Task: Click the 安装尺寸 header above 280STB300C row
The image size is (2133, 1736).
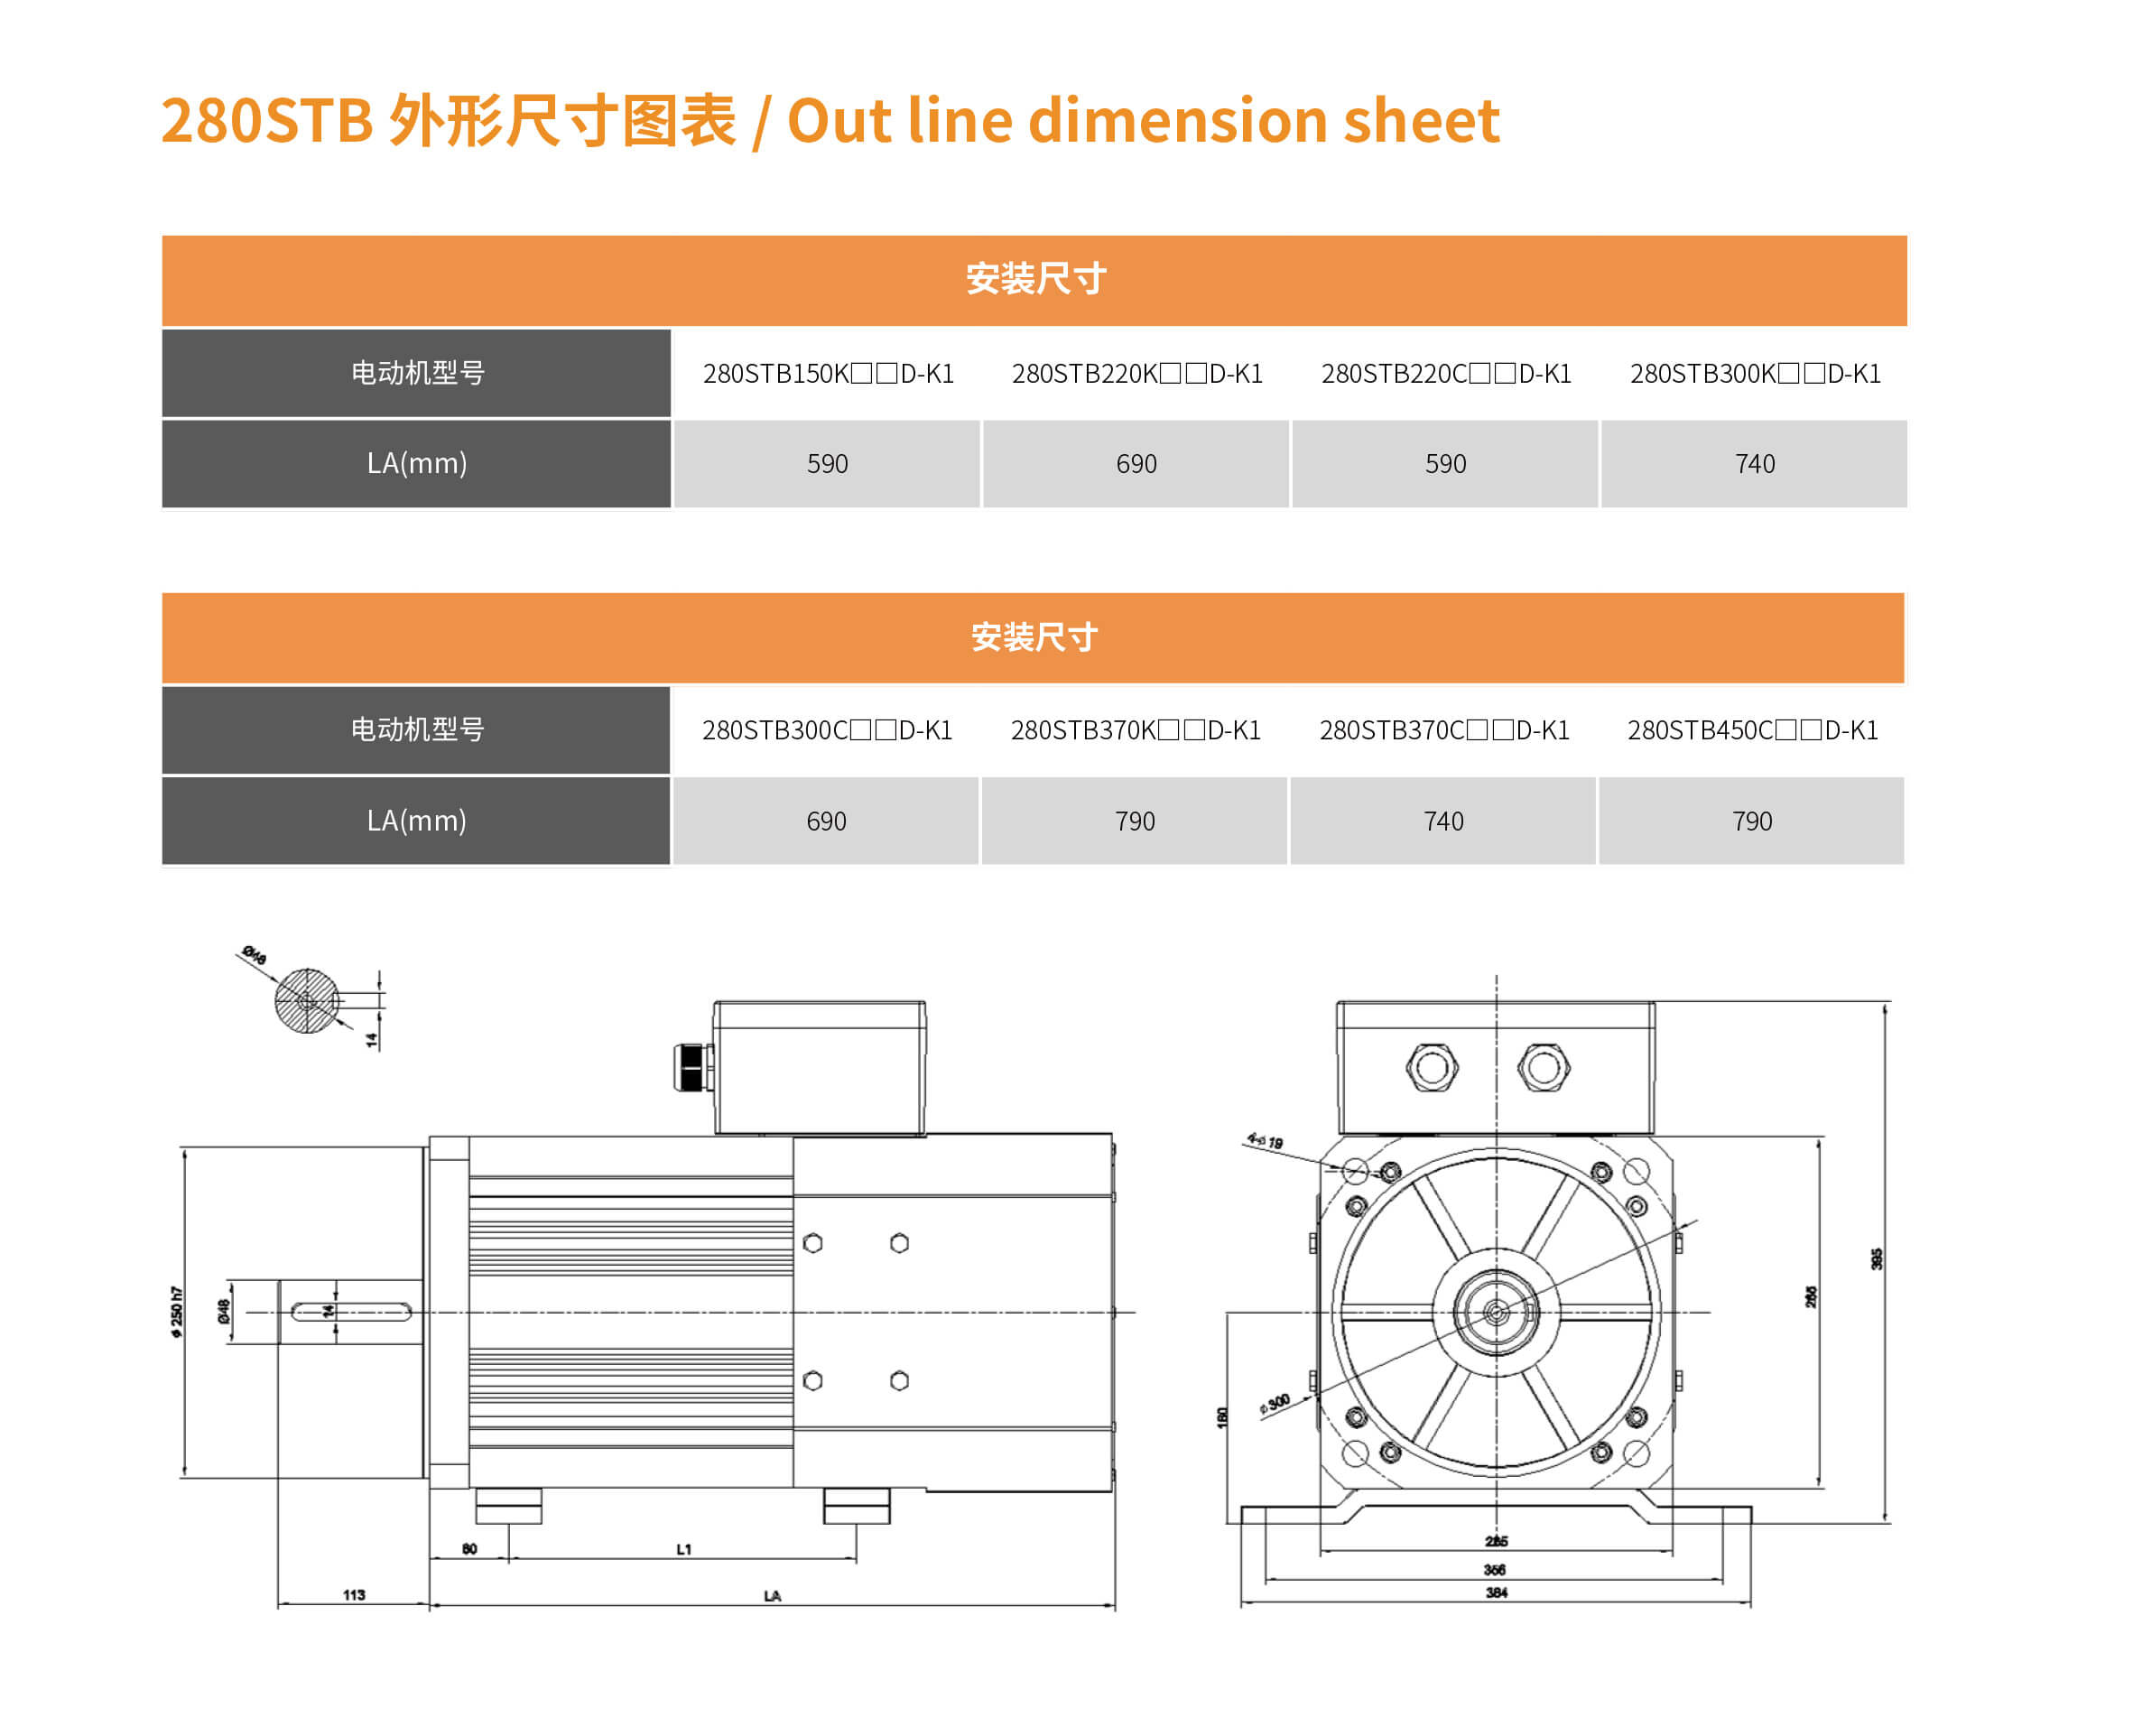Action: [1033, 638]
